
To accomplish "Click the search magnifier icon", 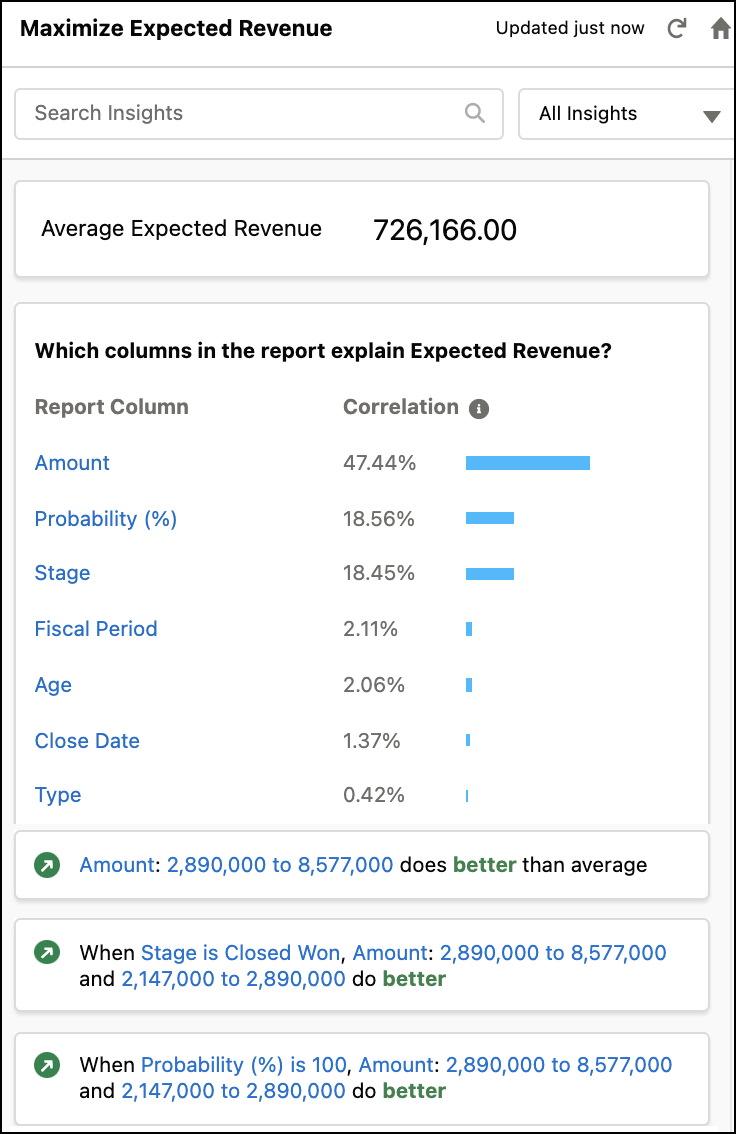I will coord(475,113).
